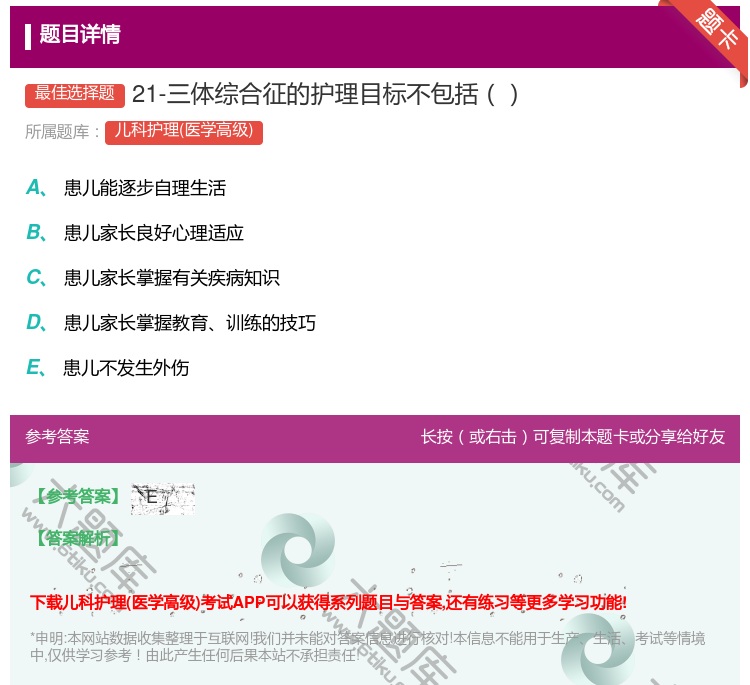The width and height of the screenshot is (750, 685).
Task: Click the 【参考答案】 label
Action: [79, 497]
